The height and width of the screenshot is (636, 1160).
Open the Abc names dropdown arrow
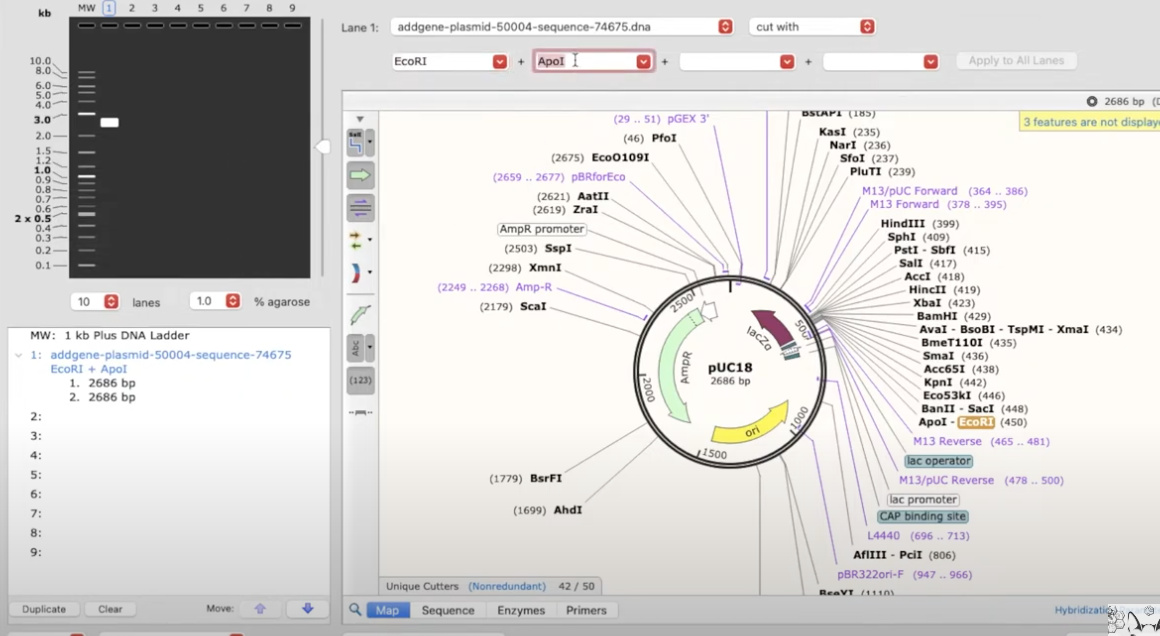[370, 348]
